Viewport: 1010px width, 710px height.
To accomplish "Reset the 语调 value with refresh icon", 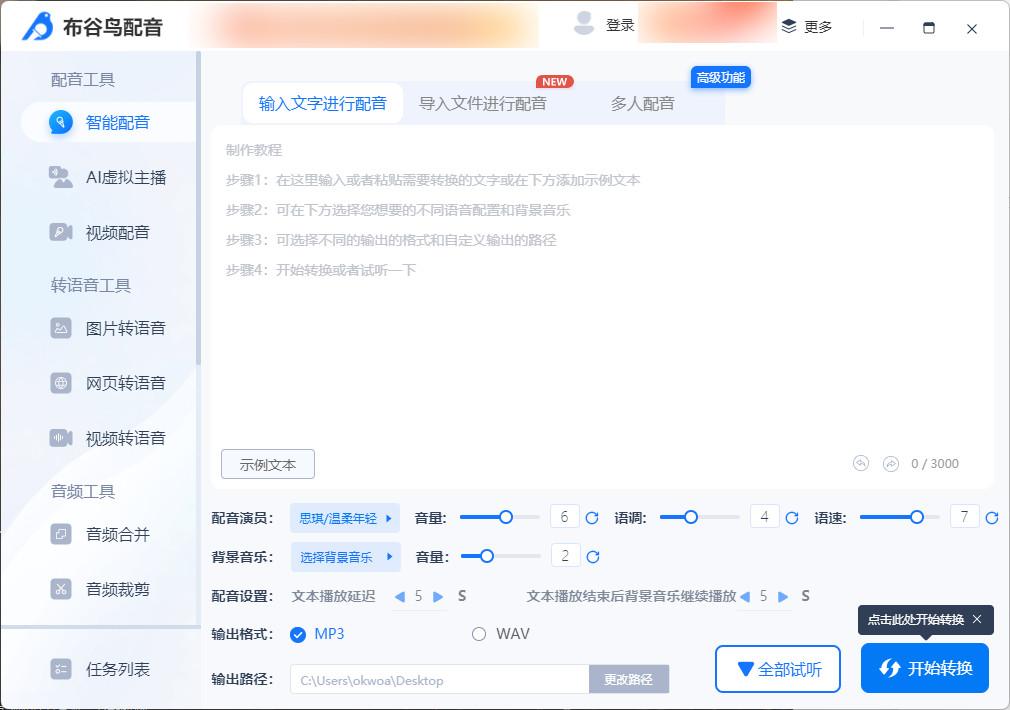I will click(792, 518).
